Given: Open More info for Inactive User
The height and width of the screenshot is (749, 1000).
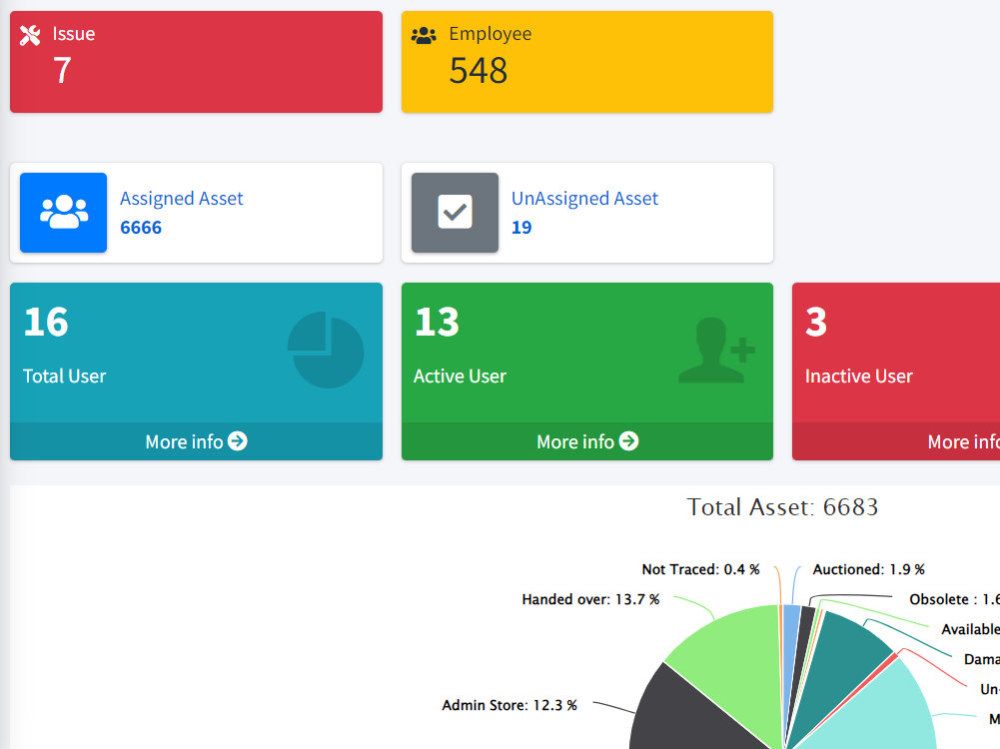Looking at the screenshot, I should (x=896, y=441).
